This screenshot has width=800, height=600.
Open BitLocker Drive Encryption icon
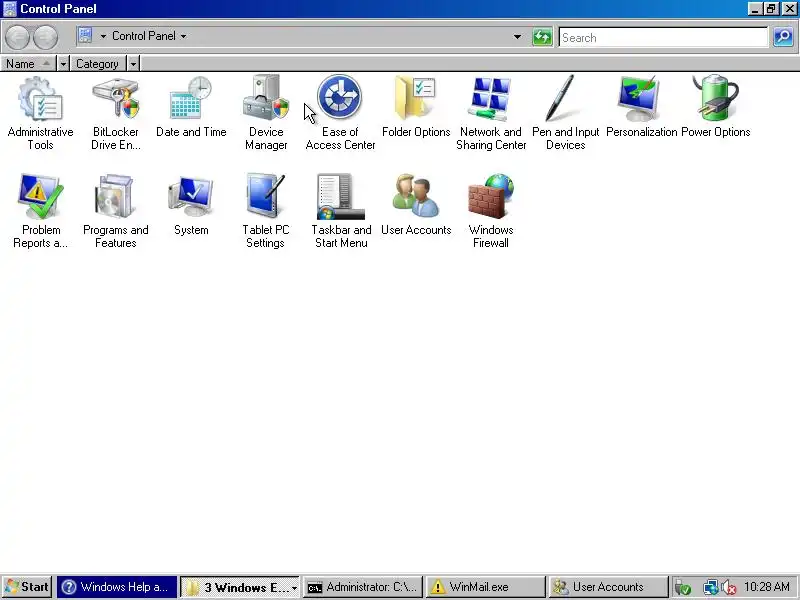click(116, 98)
